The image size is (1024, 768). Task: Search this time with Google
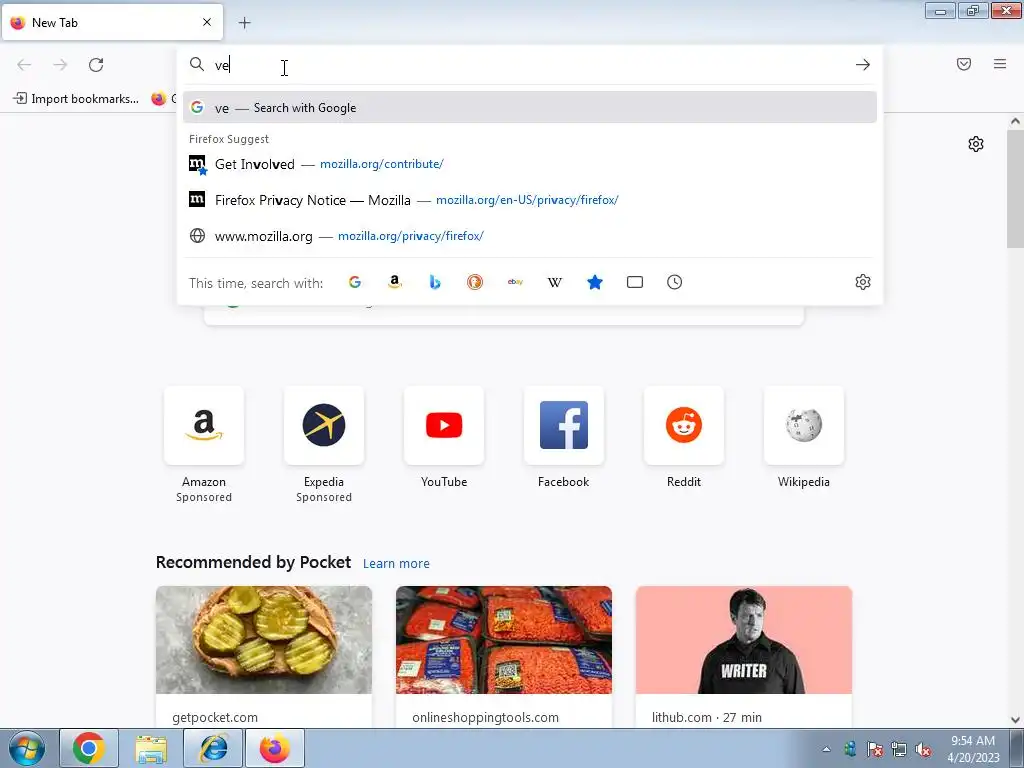click(355, 282)
